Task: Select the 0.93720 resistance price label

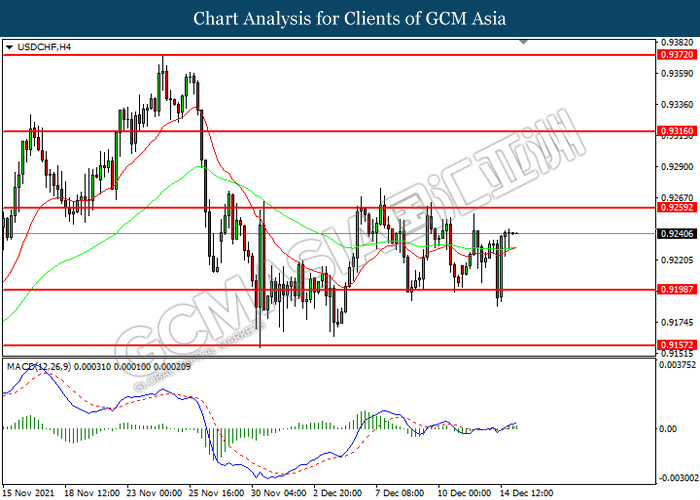Action: [x=676, y=54]
